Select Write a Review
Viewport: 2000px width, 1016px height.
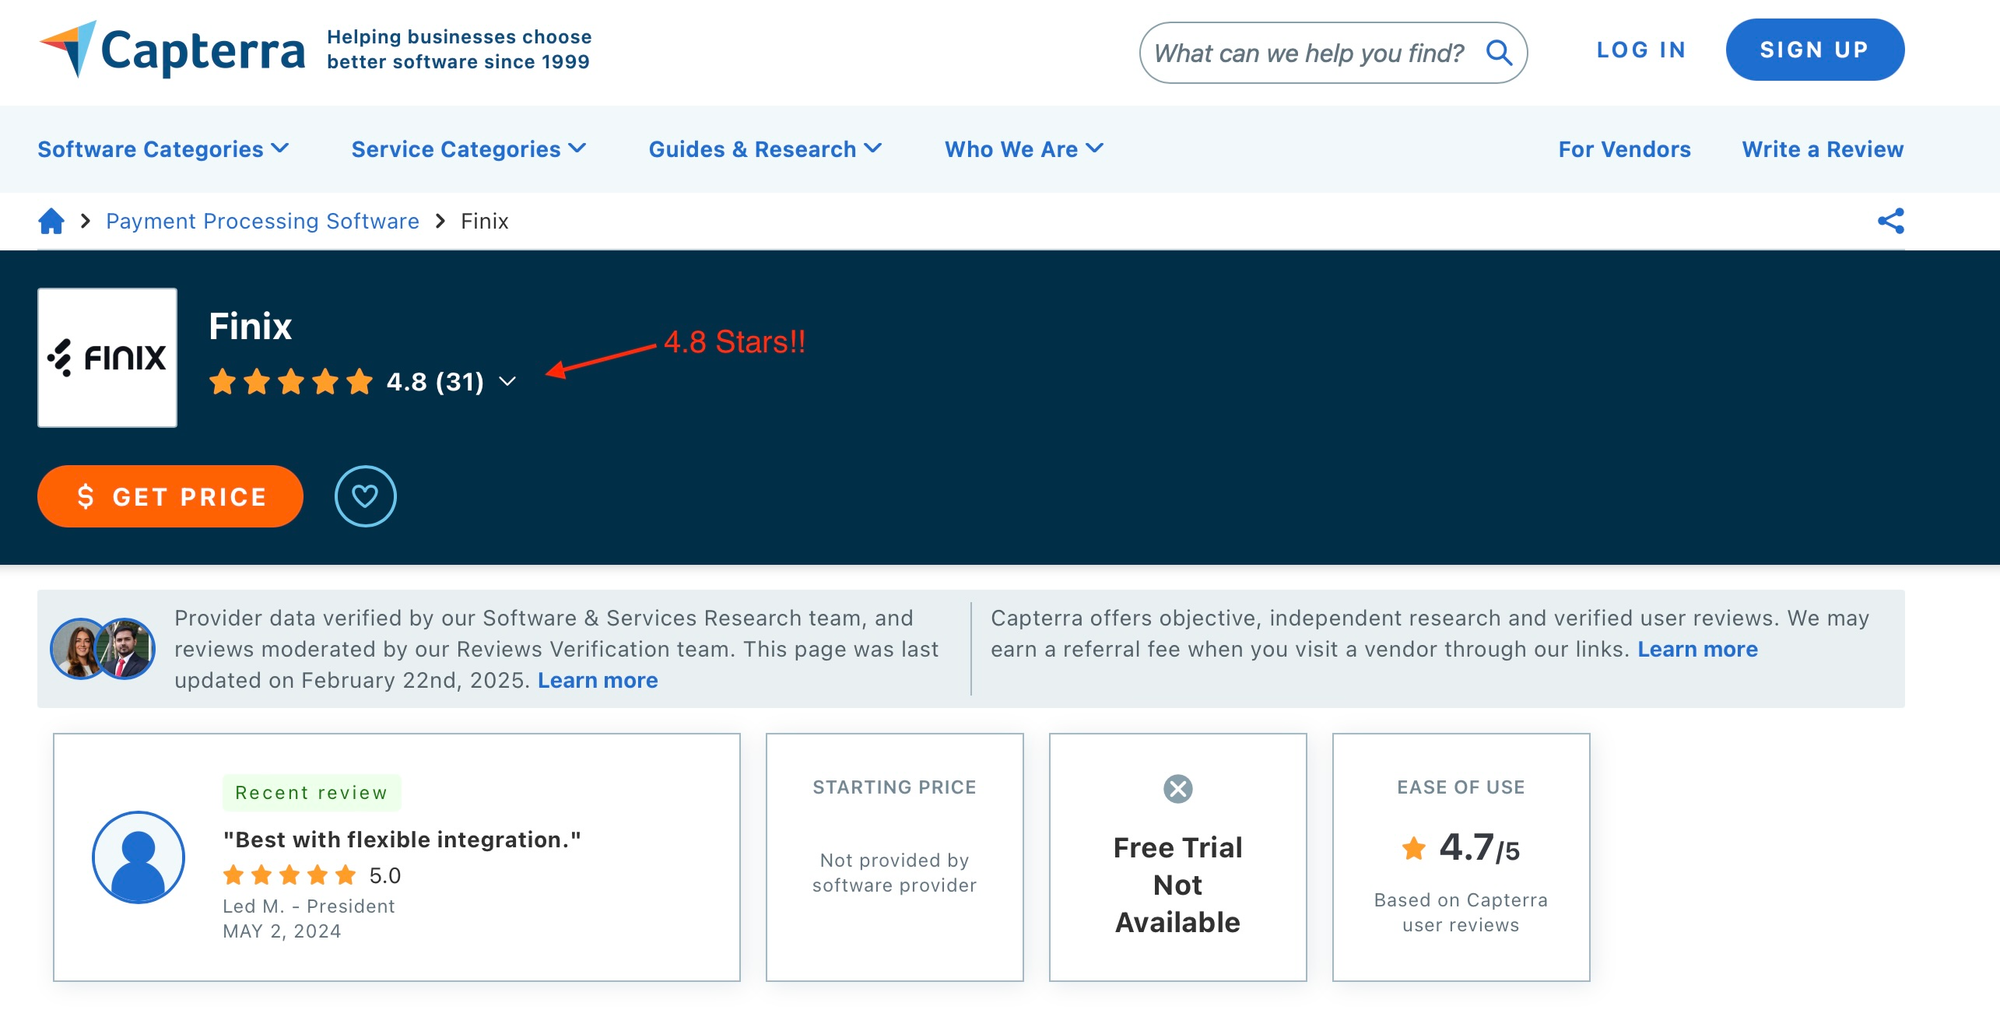pyautogui.click(x=1823, y=149)
